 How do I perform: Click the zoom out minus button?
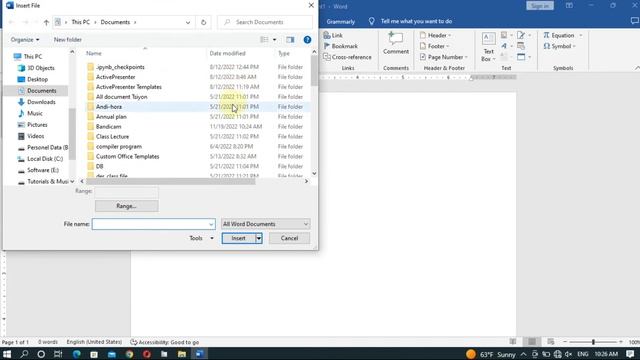pyautogui.click(x=565, y=342)
